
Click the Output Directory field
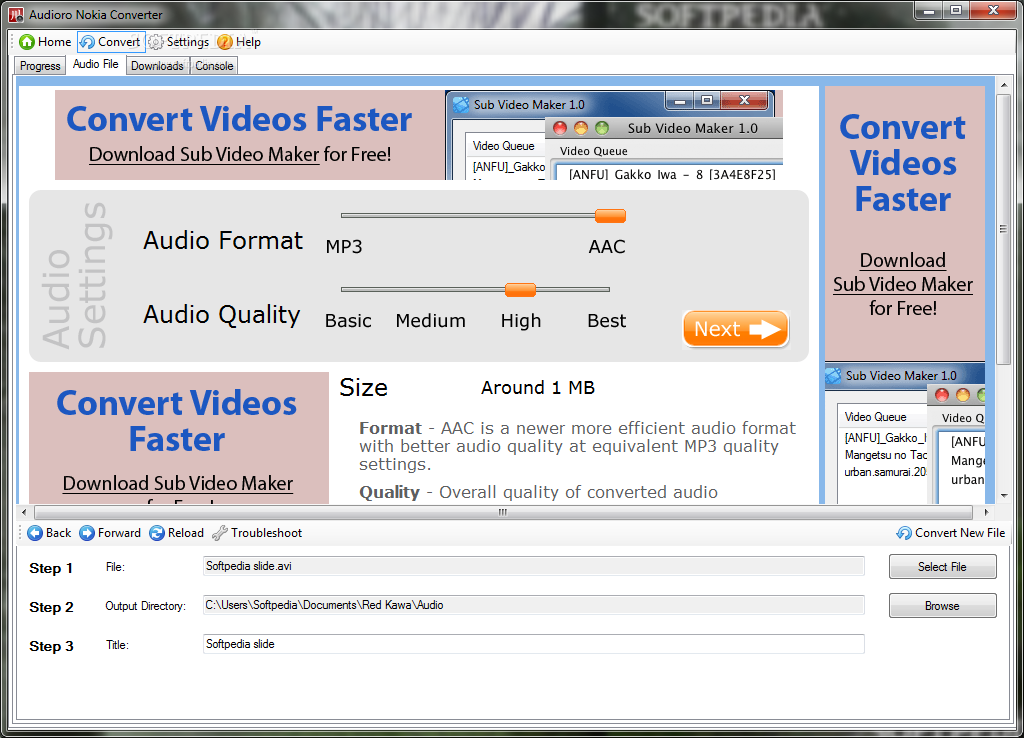pos(534,605)
